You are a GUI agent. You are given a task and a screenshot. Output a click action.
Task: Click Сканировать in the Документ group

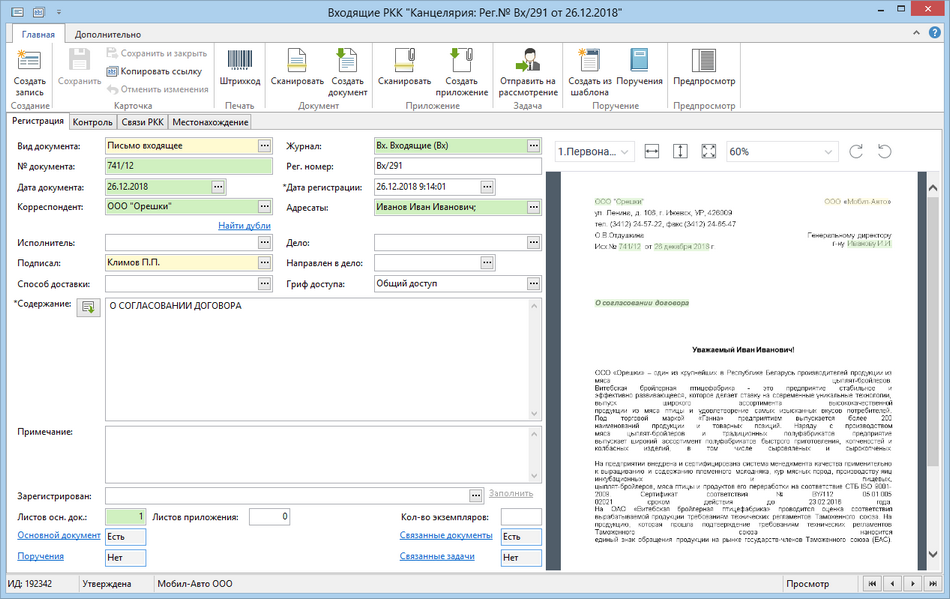(297, 61)
